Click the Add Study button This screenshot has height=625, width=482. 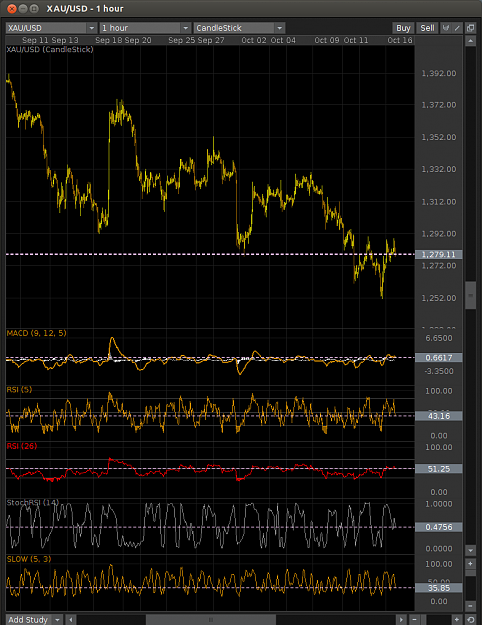click(29, 619)
